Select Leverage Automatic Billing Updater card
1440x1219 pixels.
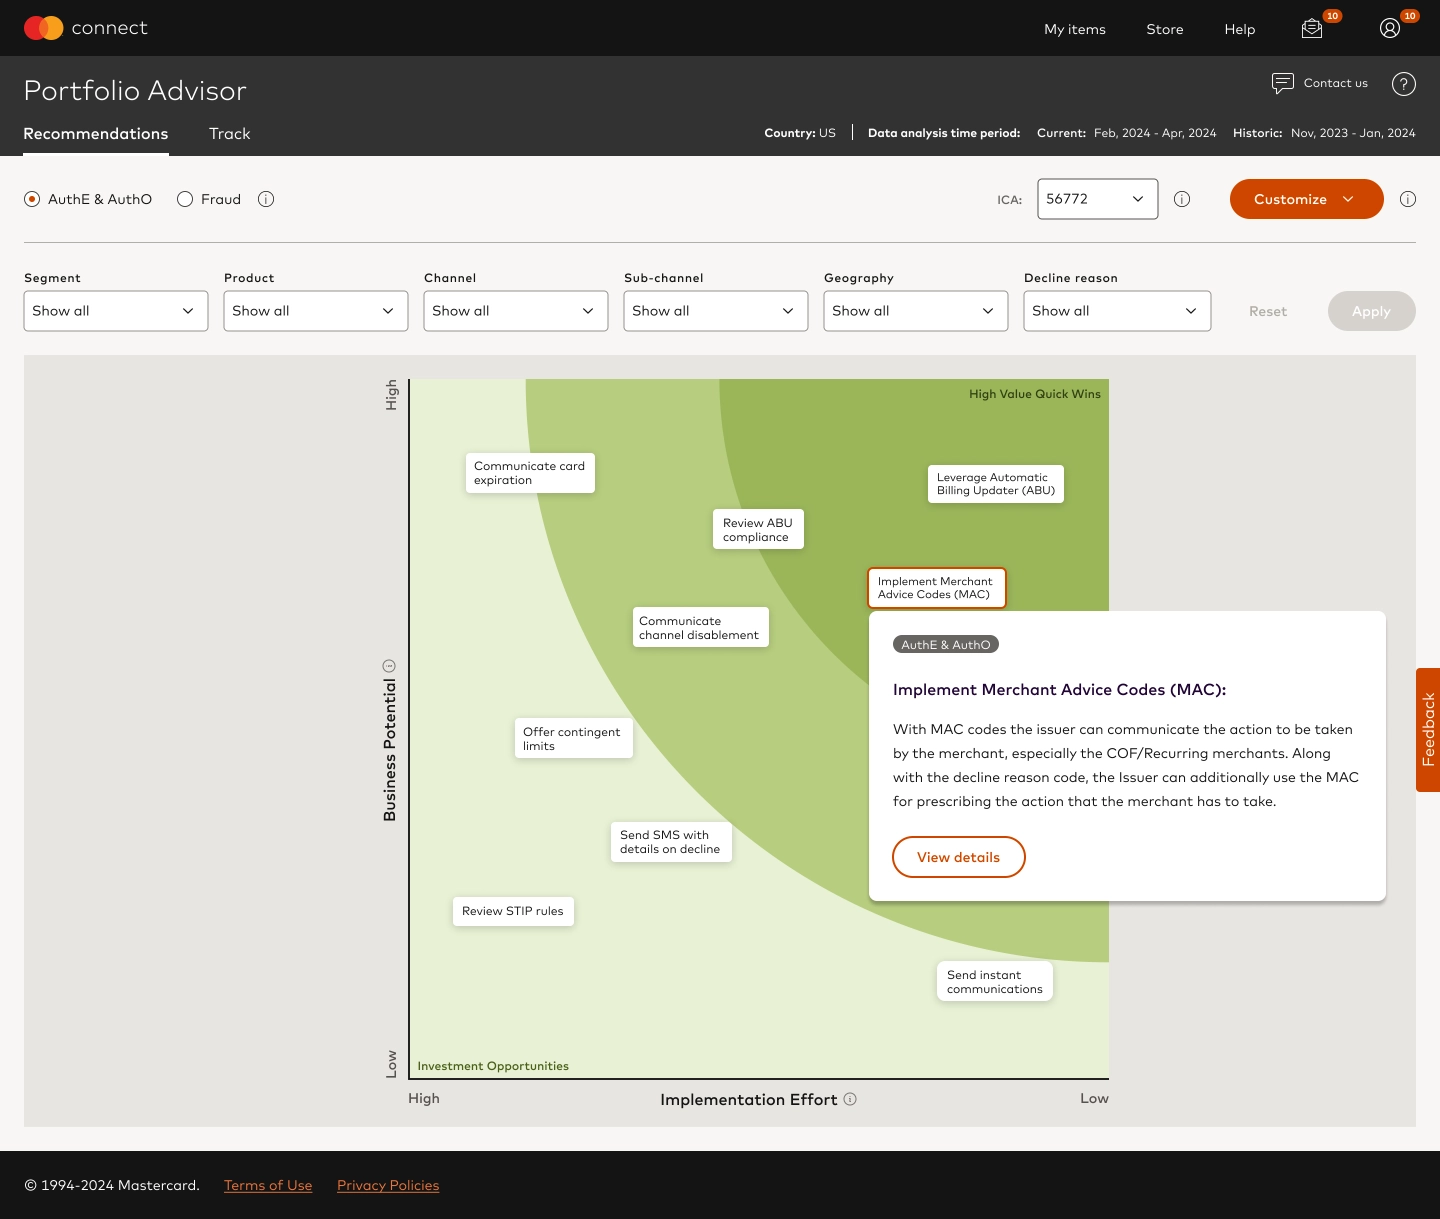[x=996, y=484]
